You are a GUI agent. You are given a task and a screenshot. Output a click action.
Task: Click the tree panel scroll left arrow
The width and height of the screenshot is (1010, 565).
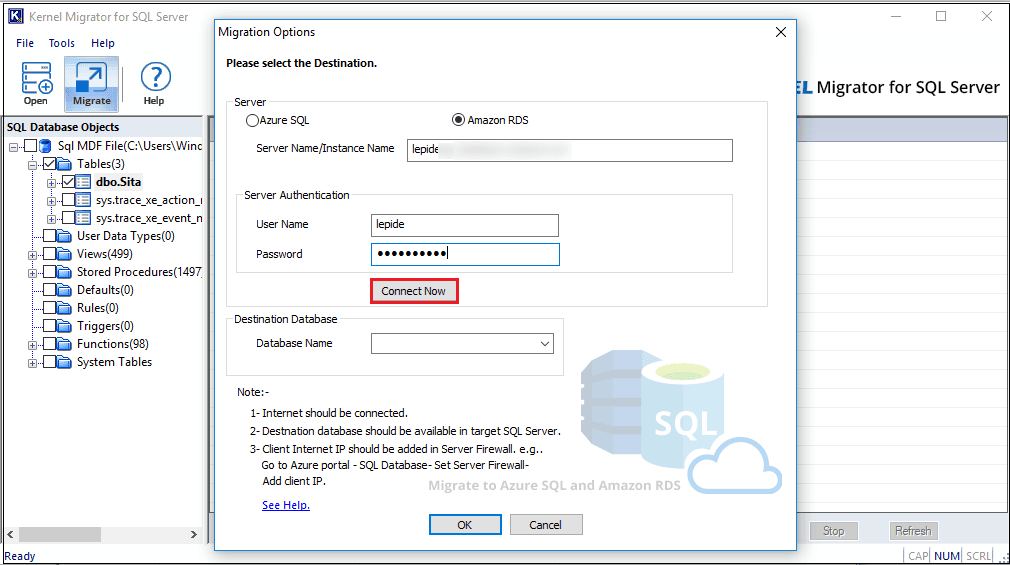pos(10,534)
